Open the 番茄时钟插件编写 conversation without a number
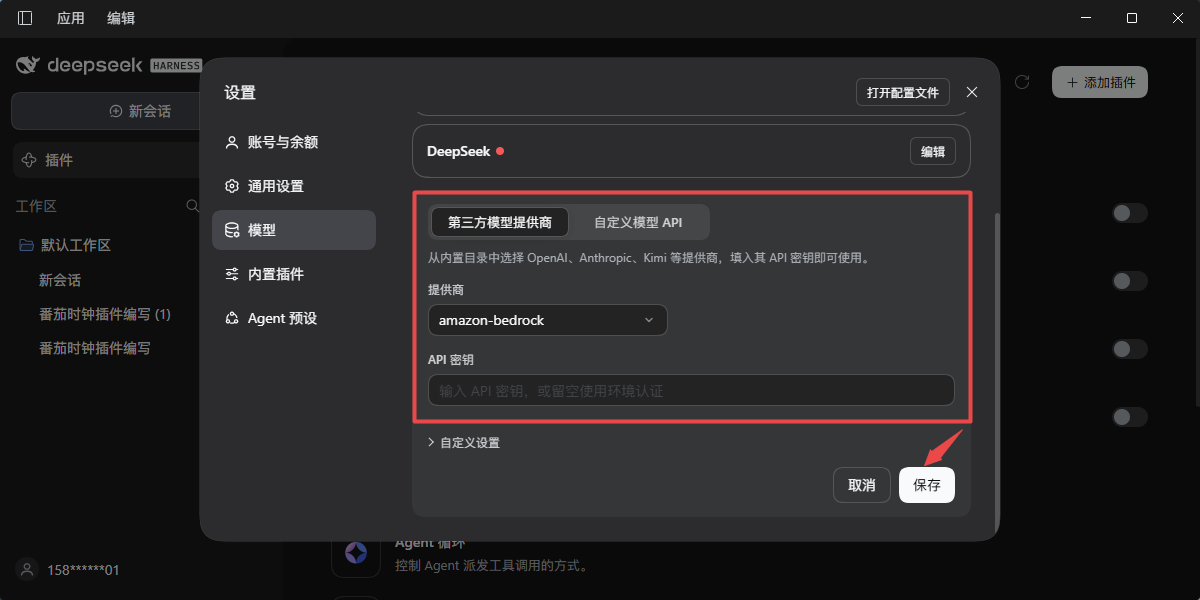Screen dimensions: 1200x600 coord(95,348)
